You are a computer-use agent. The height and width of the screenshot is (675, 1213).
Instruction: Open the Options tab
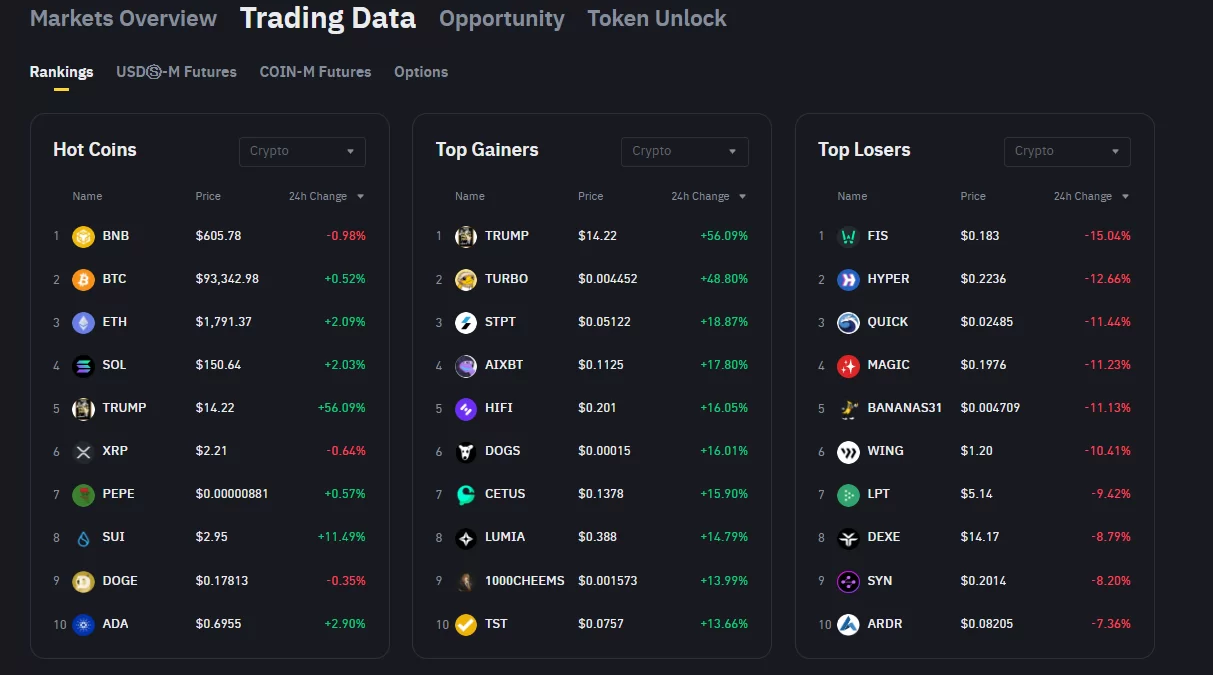(421, 72)
